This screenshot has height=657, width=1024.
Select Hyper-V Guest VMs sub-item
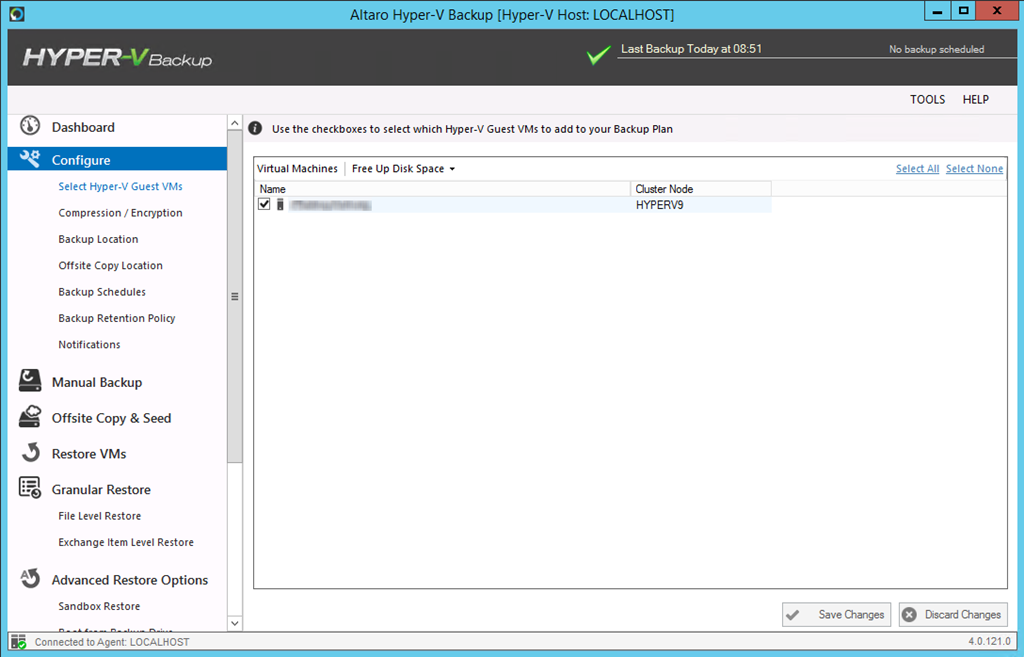click(120, 186)
